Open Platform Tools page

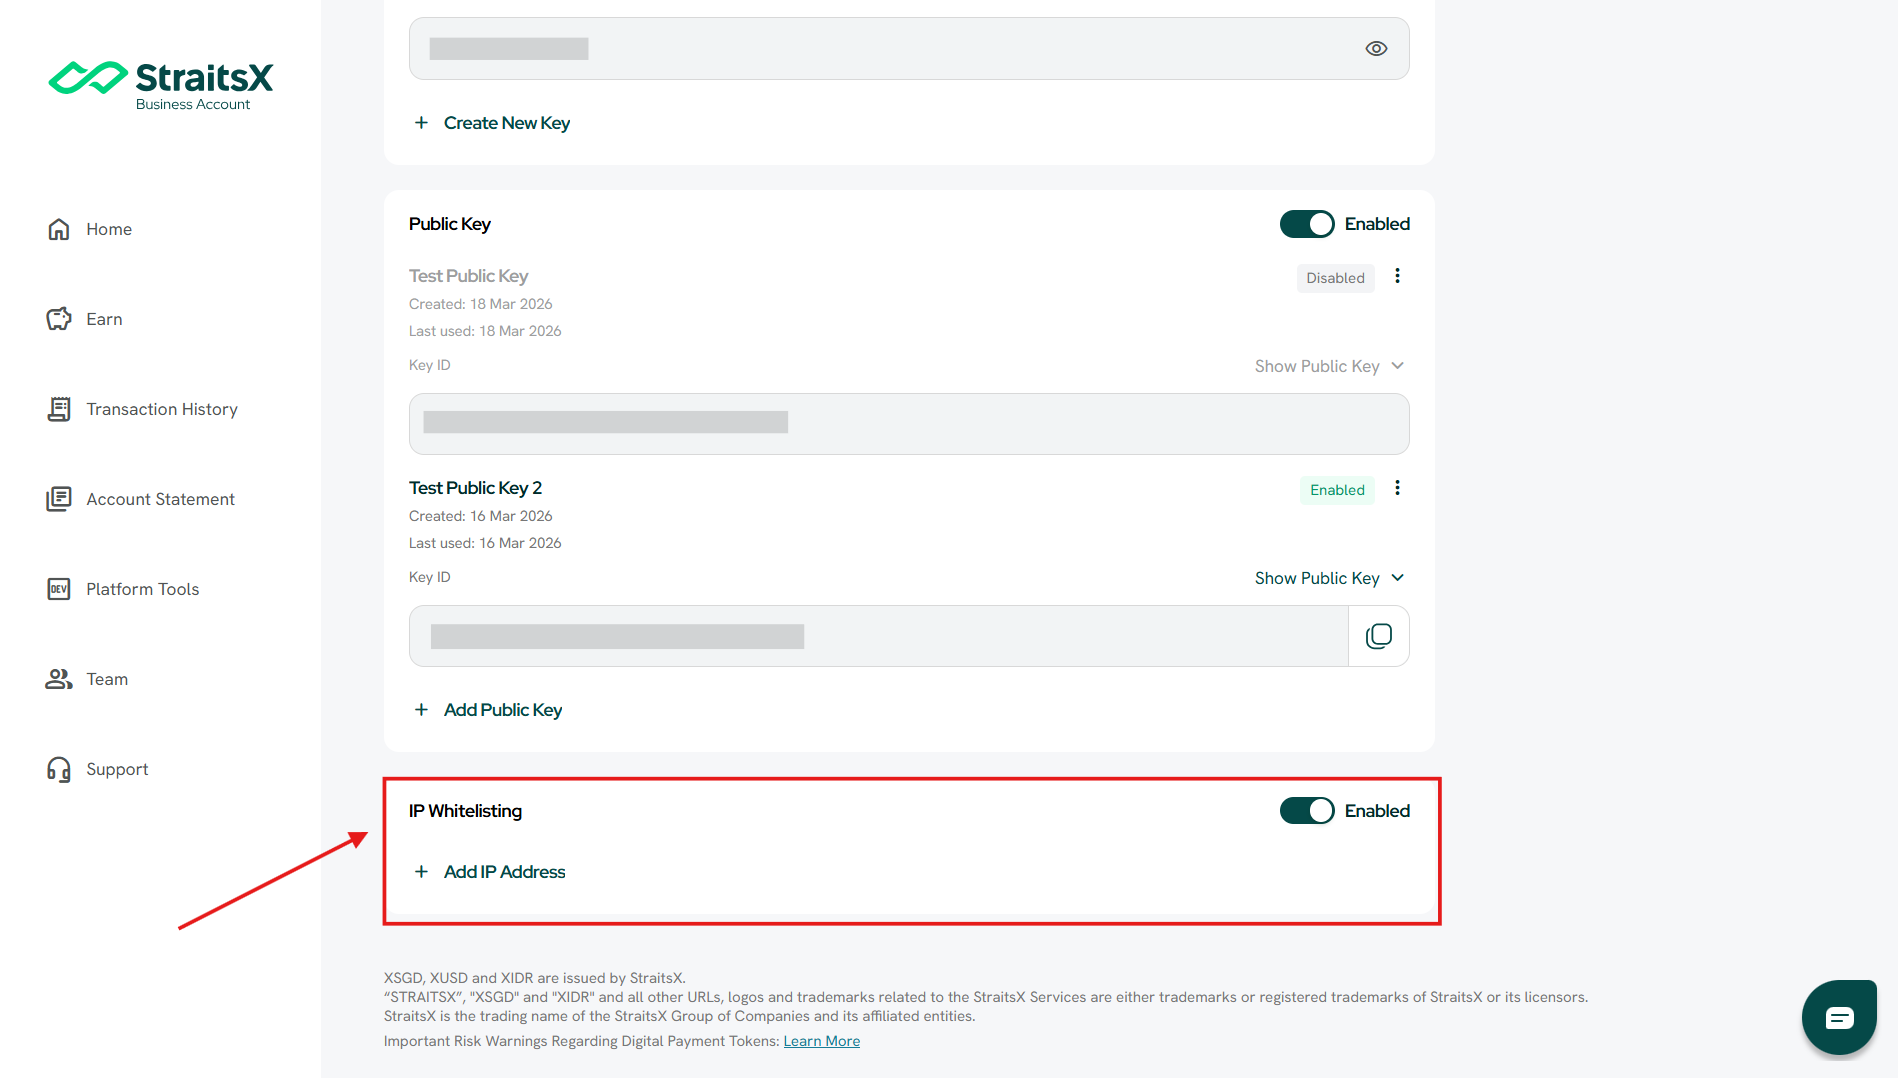[143, 589]
